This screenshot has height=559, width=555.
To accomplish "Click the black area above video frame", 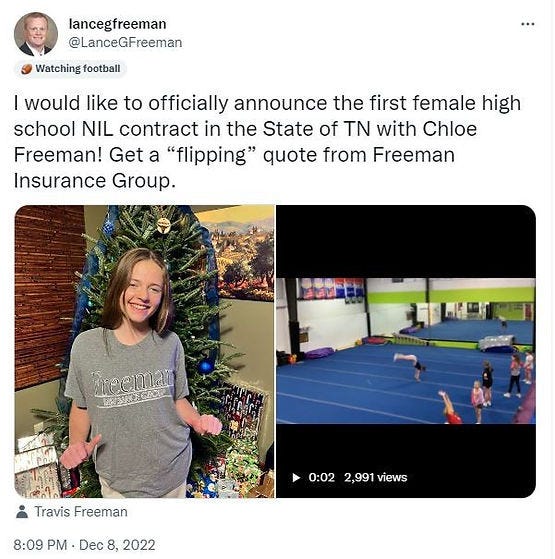I will [x=406, y=241].
